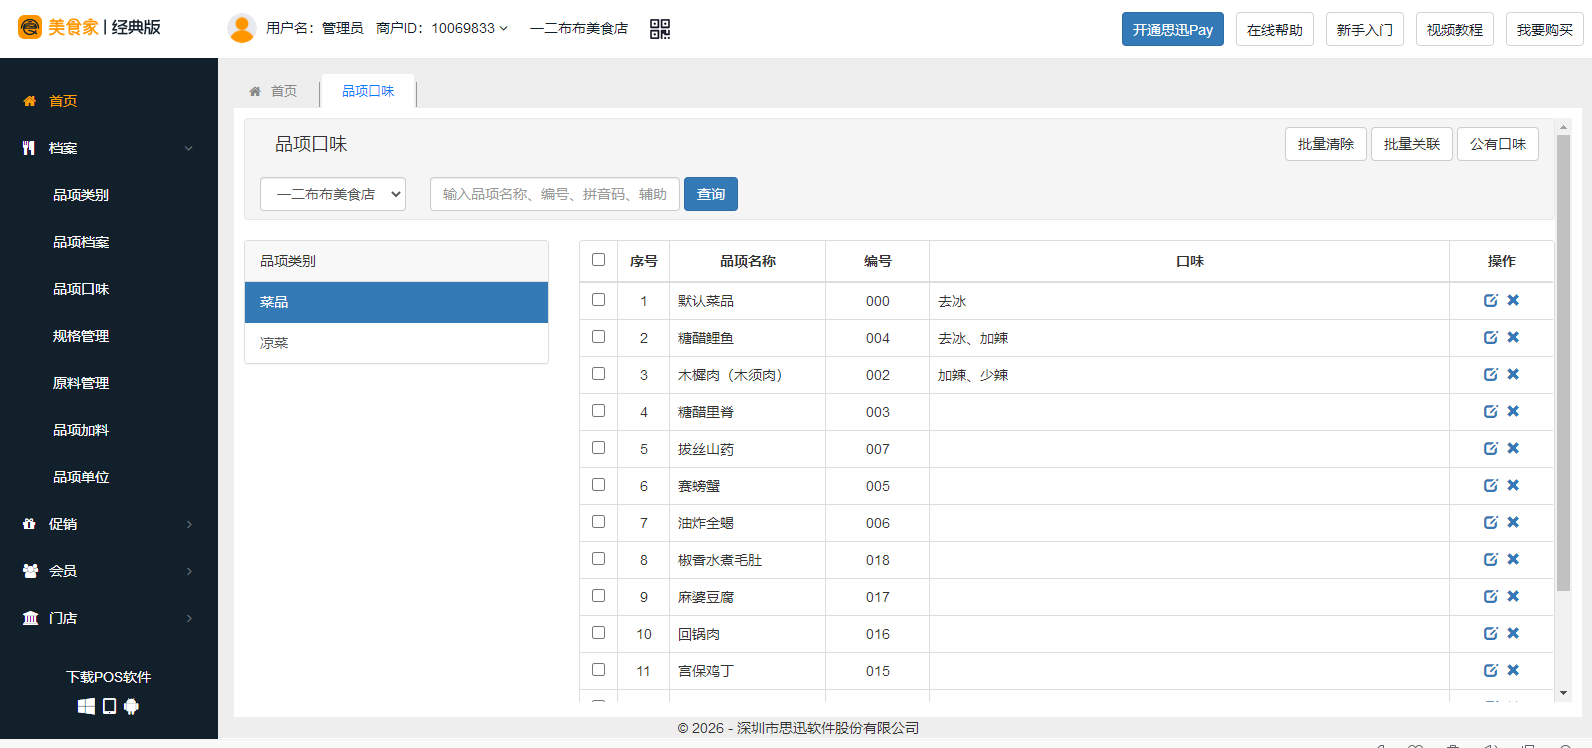Click the delete icon for 拔丝山药
The height and width of the screenshot is (748, 1592).
tap(1513, 448)
